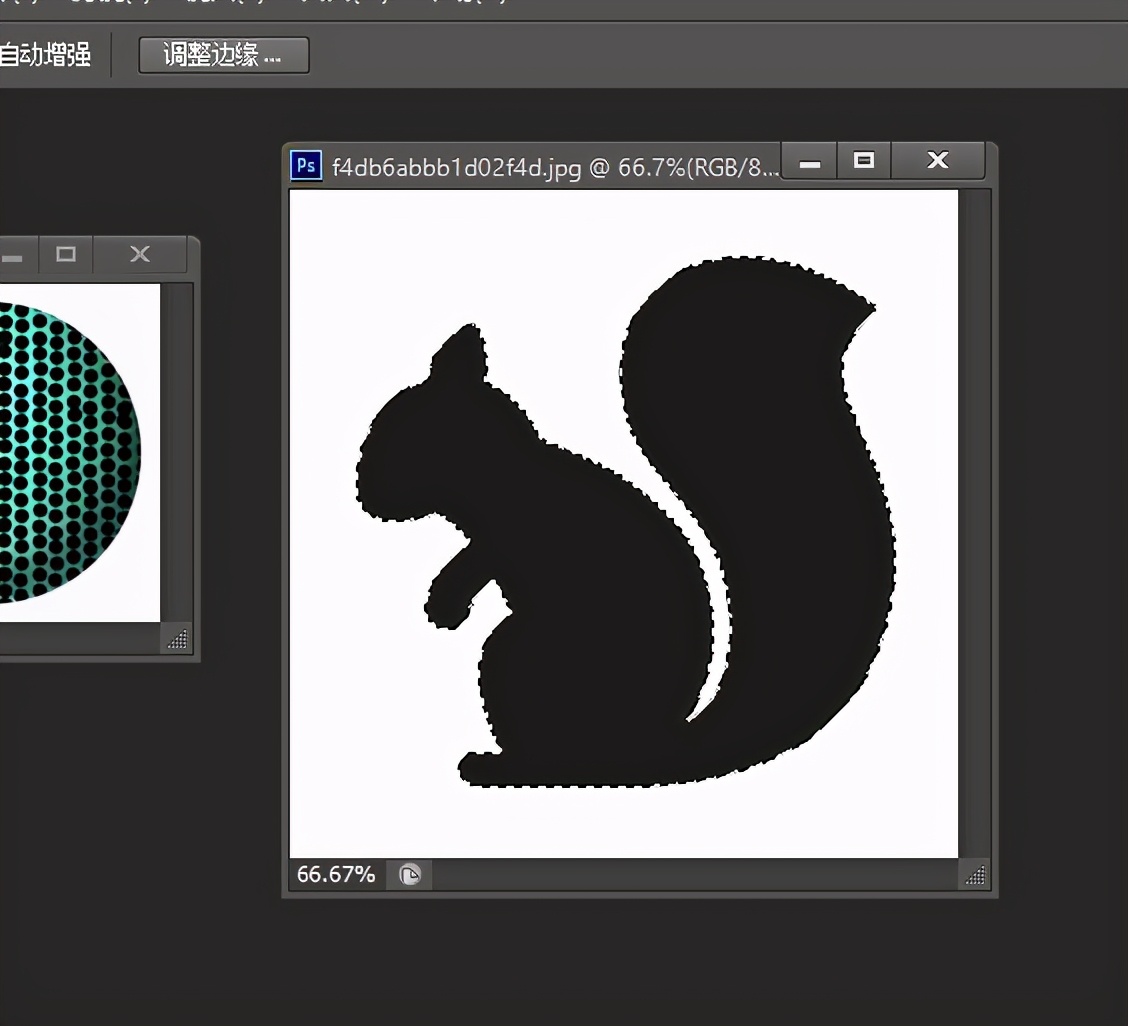Close the halftone image window

coord(139,254)
